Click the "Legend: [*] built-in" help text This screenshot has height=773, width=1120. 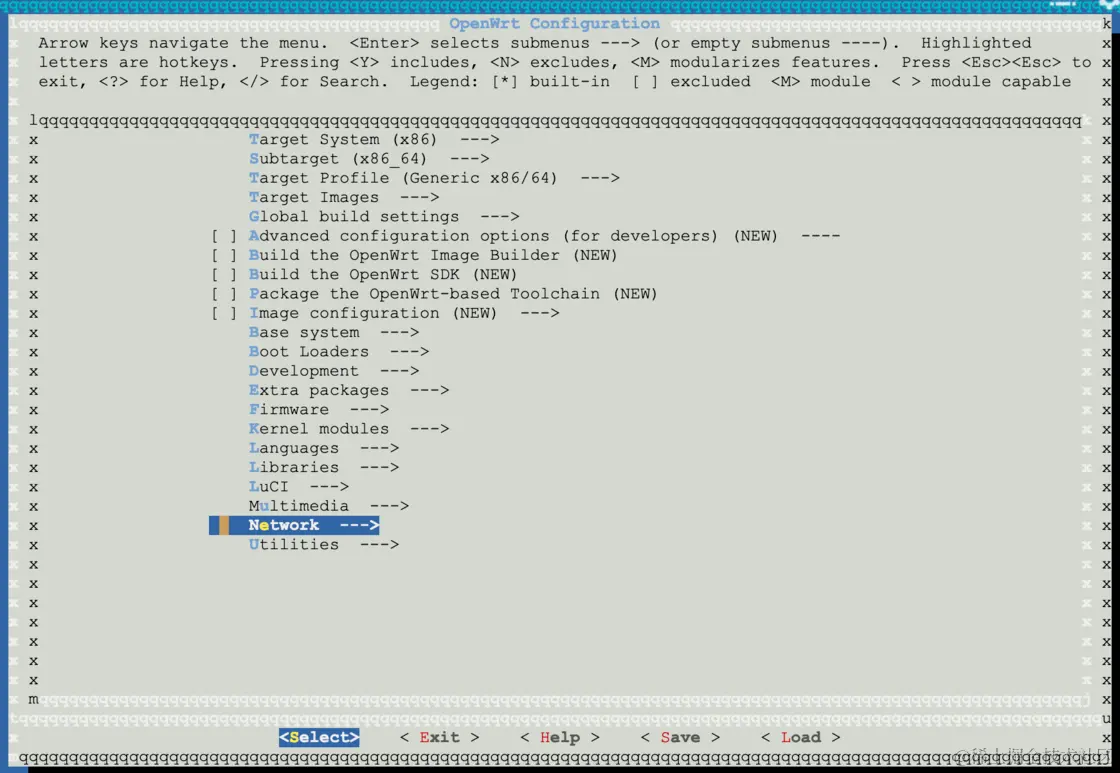tap(510, 81)
